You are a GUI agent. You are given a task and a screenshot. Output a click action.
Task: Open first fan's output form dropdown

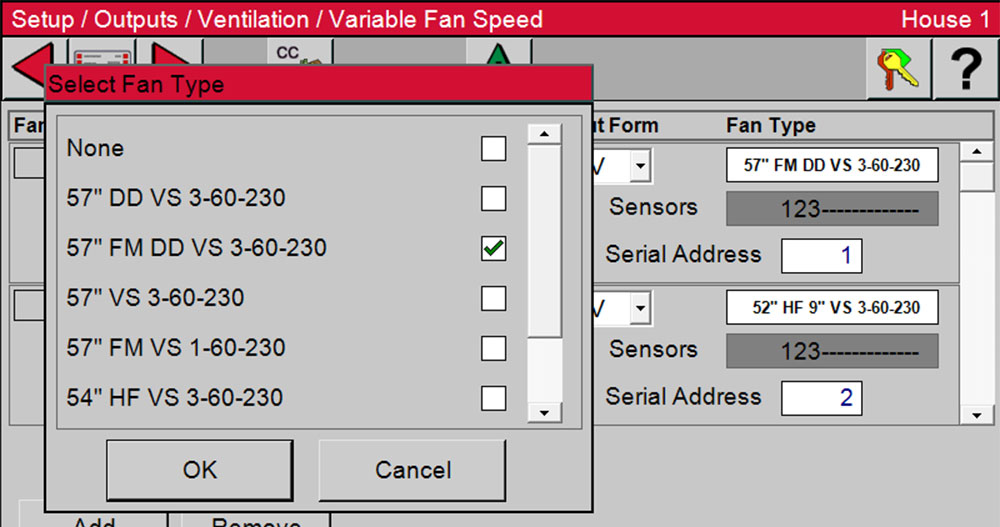tap(640, 165)
